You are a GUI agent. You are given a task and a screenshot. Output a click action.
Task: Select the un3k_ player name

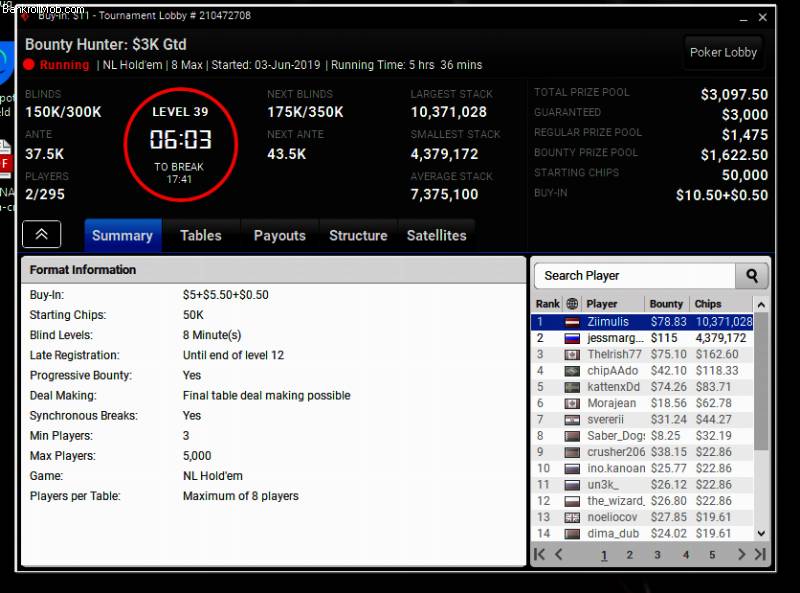pyautogui.click(x=603, y=485)
